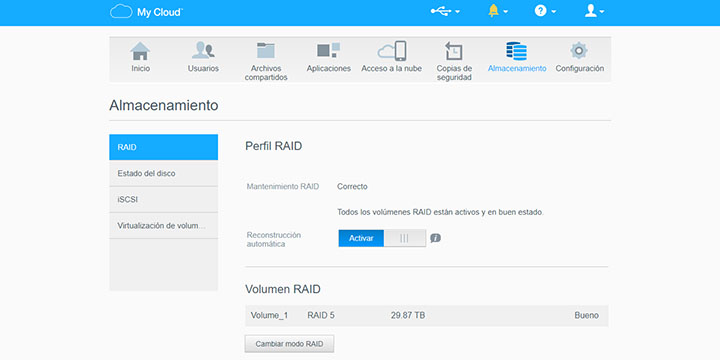Viewport: 720px width, 360px height.
Task: Open the Aplicaciones icon
Action: 329,50
